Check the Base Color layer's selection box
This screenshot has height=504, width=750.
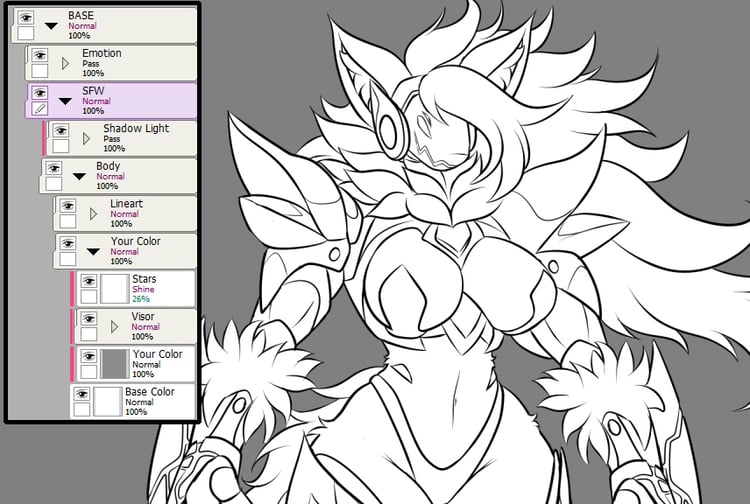[82, 410]
